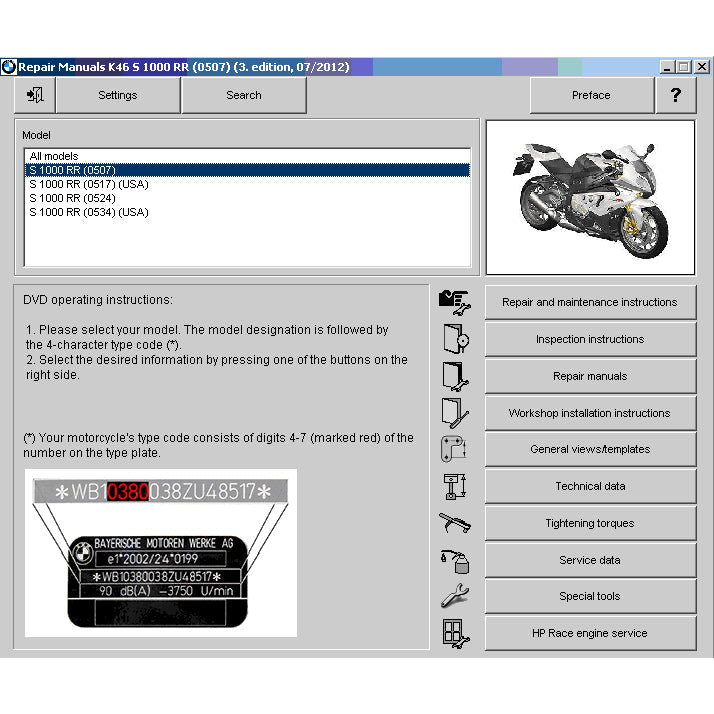This screenshot has width=714, height=714.
Task: Click the exit door icon button
Action: click(x=35, y=95)
